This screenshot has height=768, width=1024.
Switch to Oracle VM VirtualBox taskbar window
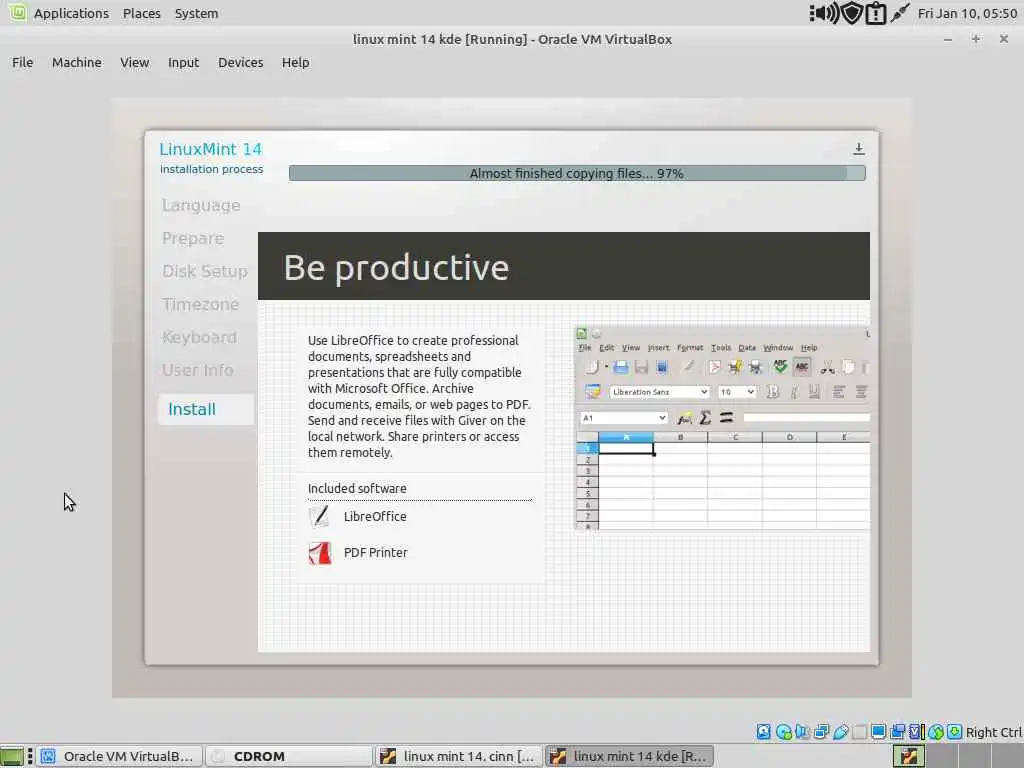click(x=119, y=756)
